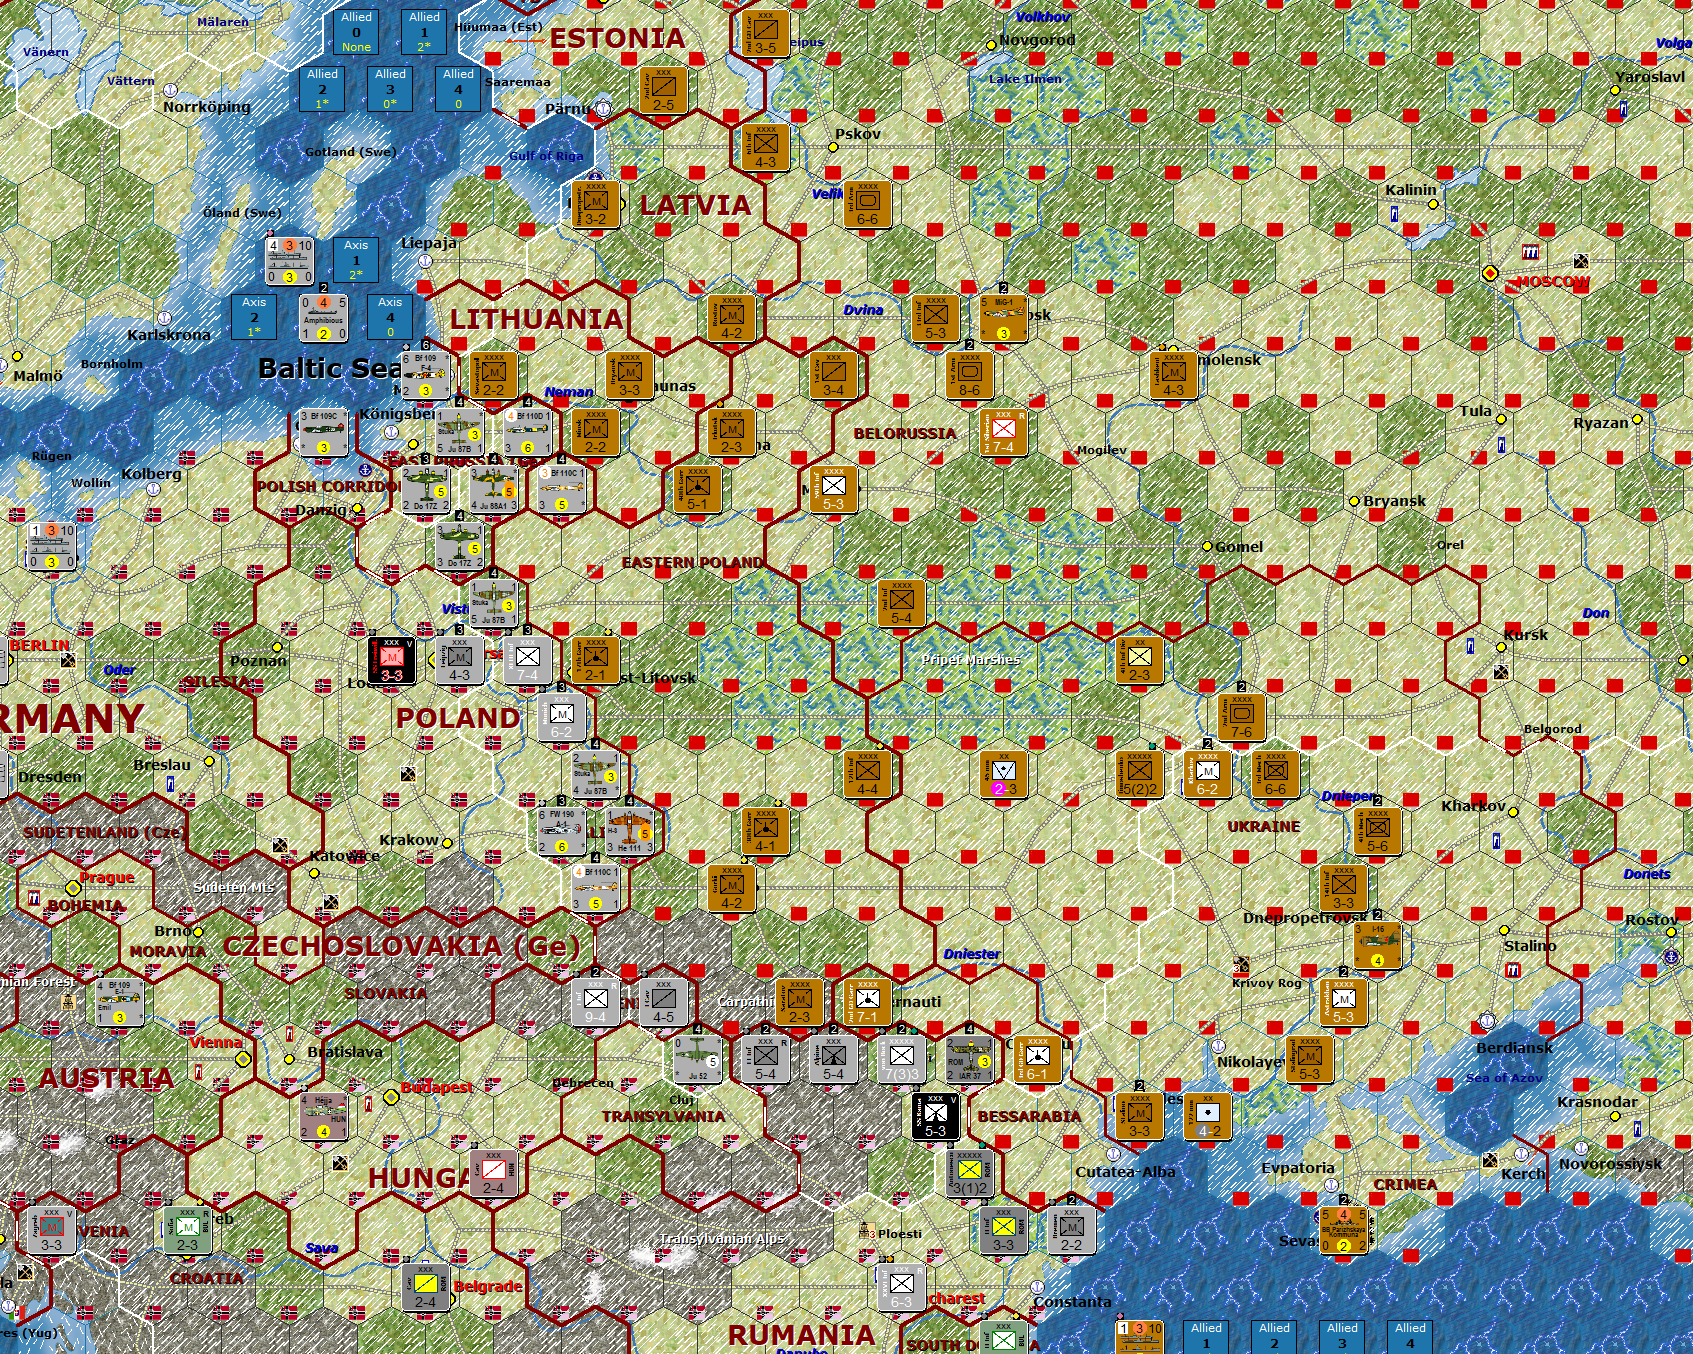Select the black SS 5-3 corps near Bessarabia
Image resolution: width=1693 pixels, height=1354 pixels.
coord(935,1116)
